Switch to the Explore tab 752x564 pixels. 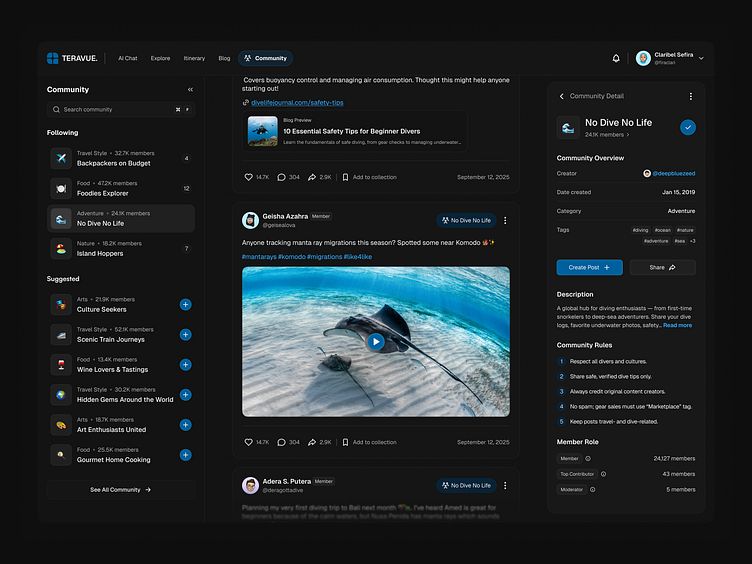coord(160,58)
